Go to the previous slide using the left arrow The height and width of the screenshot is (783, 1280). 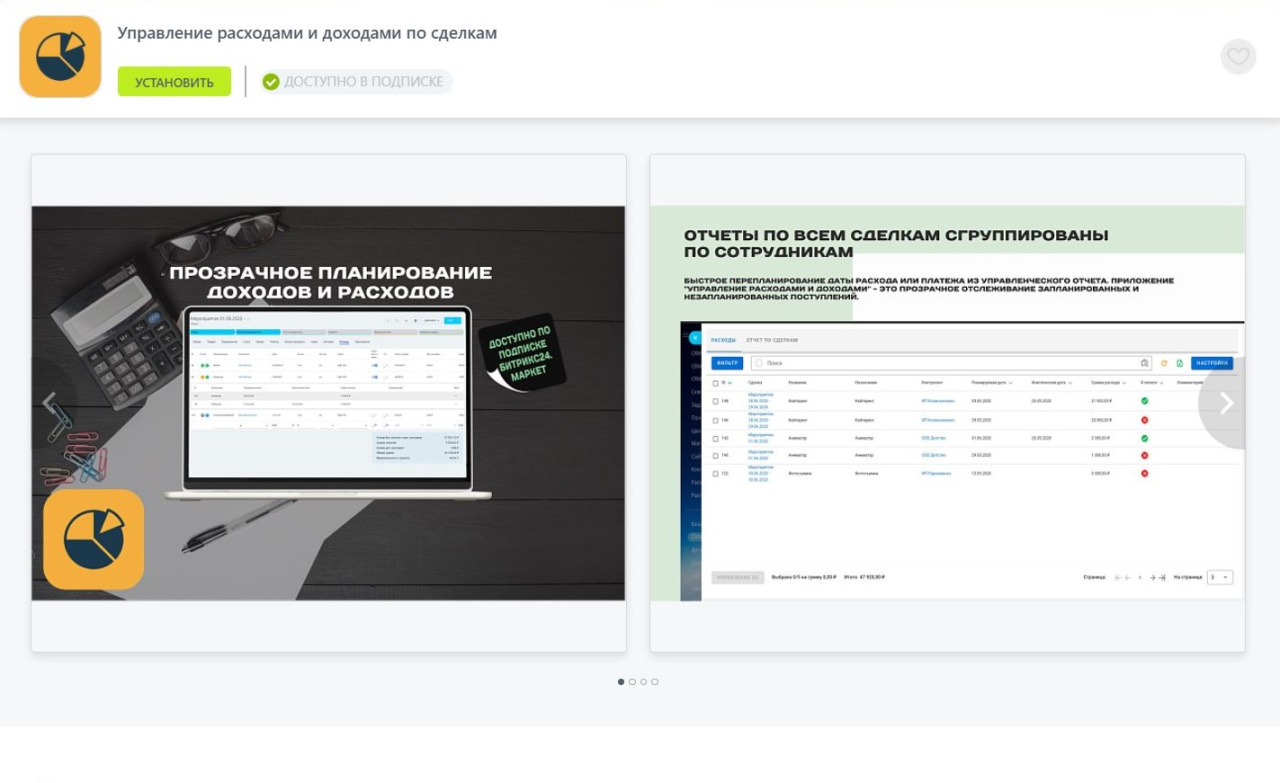(x=49, y=403)
